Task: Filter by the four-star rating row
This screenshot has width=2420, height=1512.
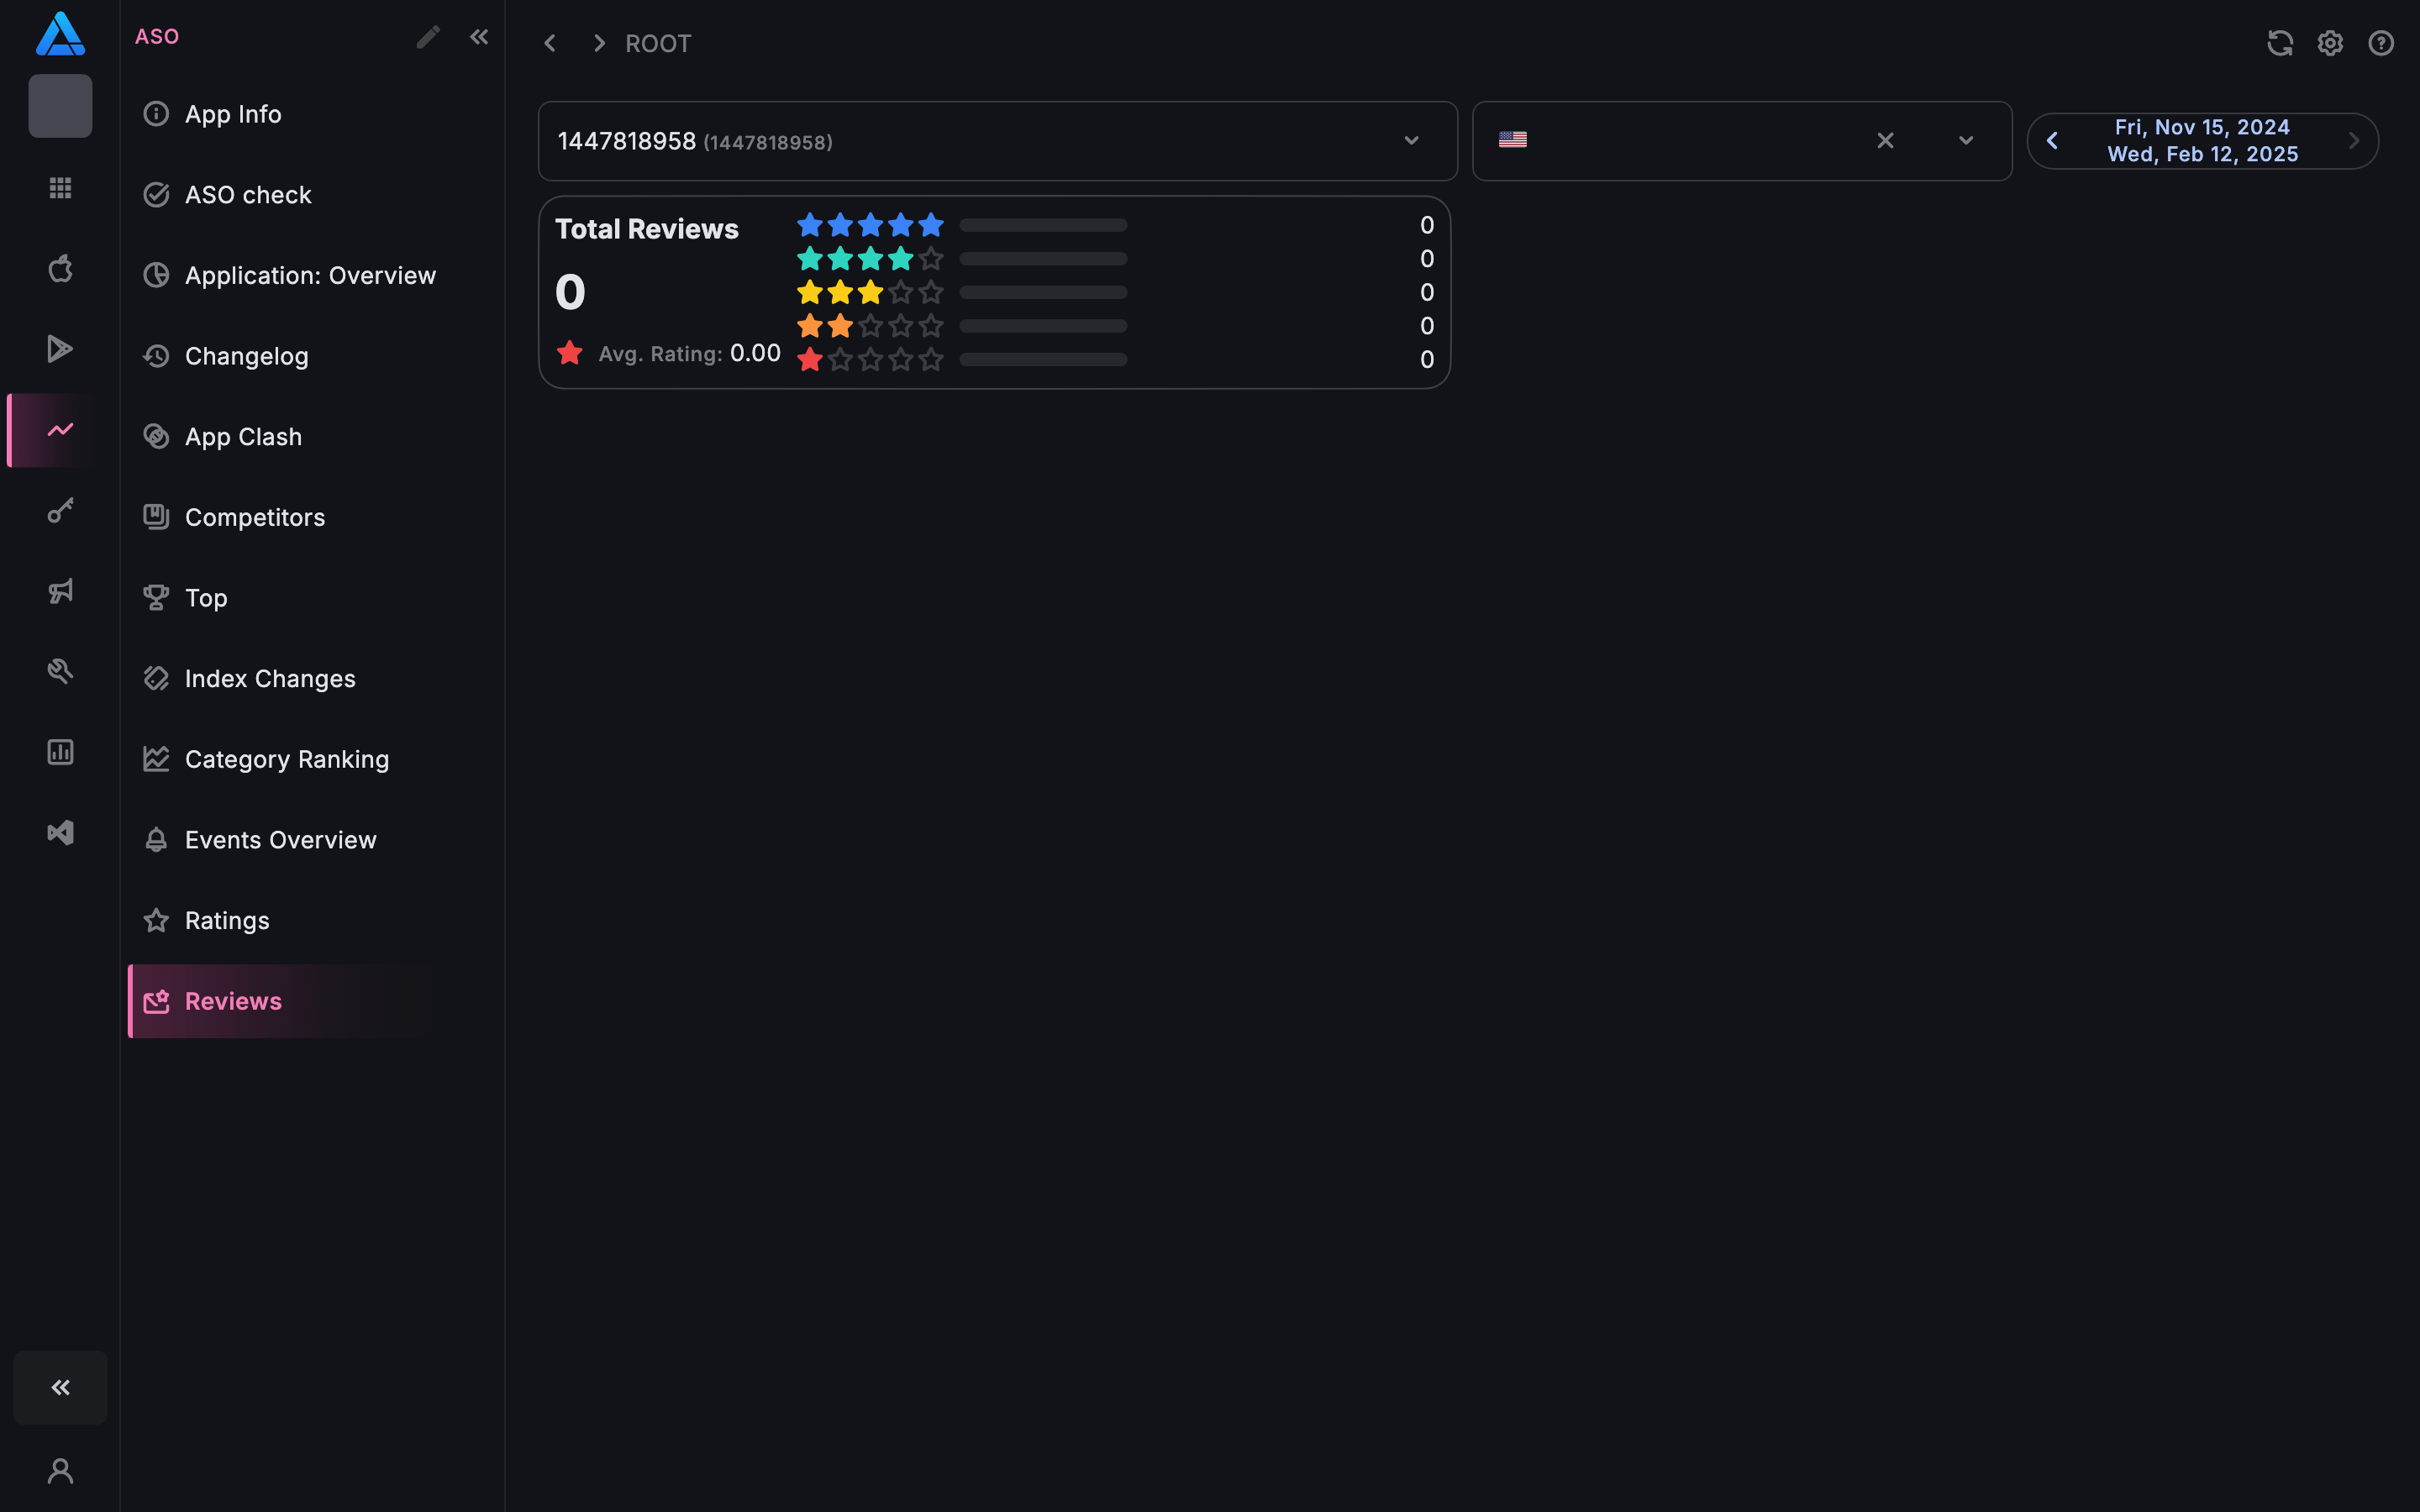Action: tap(1115, 259)
